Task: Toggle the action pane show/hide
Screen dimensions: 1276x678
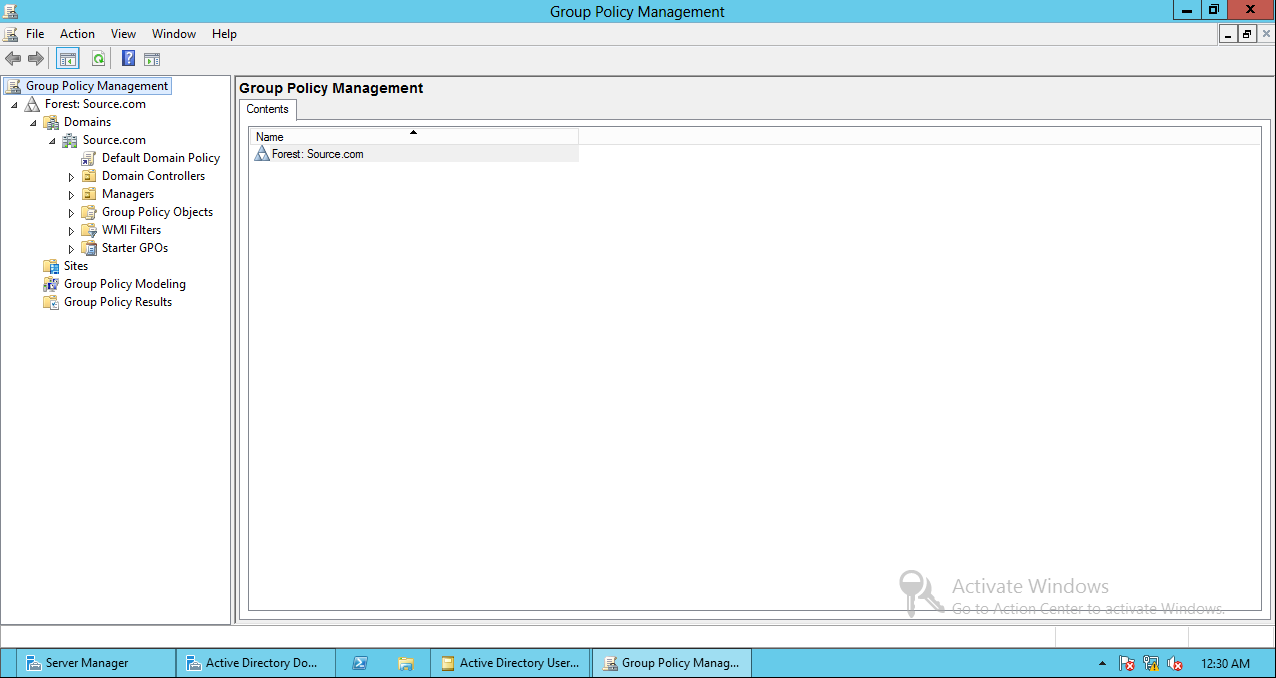Action: pyautogui.click(x=151, y=58)
